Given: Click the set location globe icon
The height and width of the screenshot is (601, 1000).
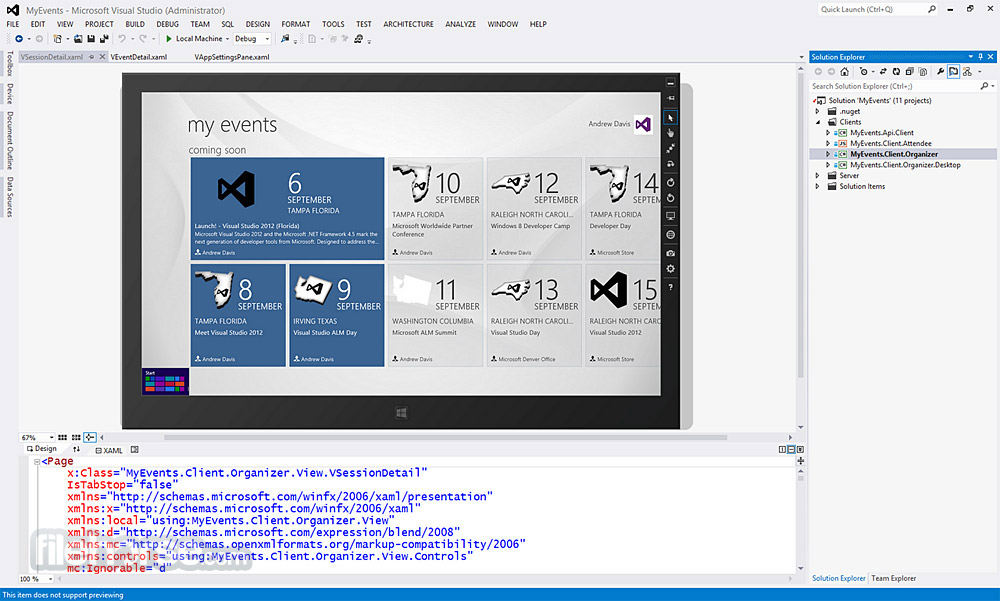Looking at the screenshot, I should pyautogui.click(x=670, y=235).
